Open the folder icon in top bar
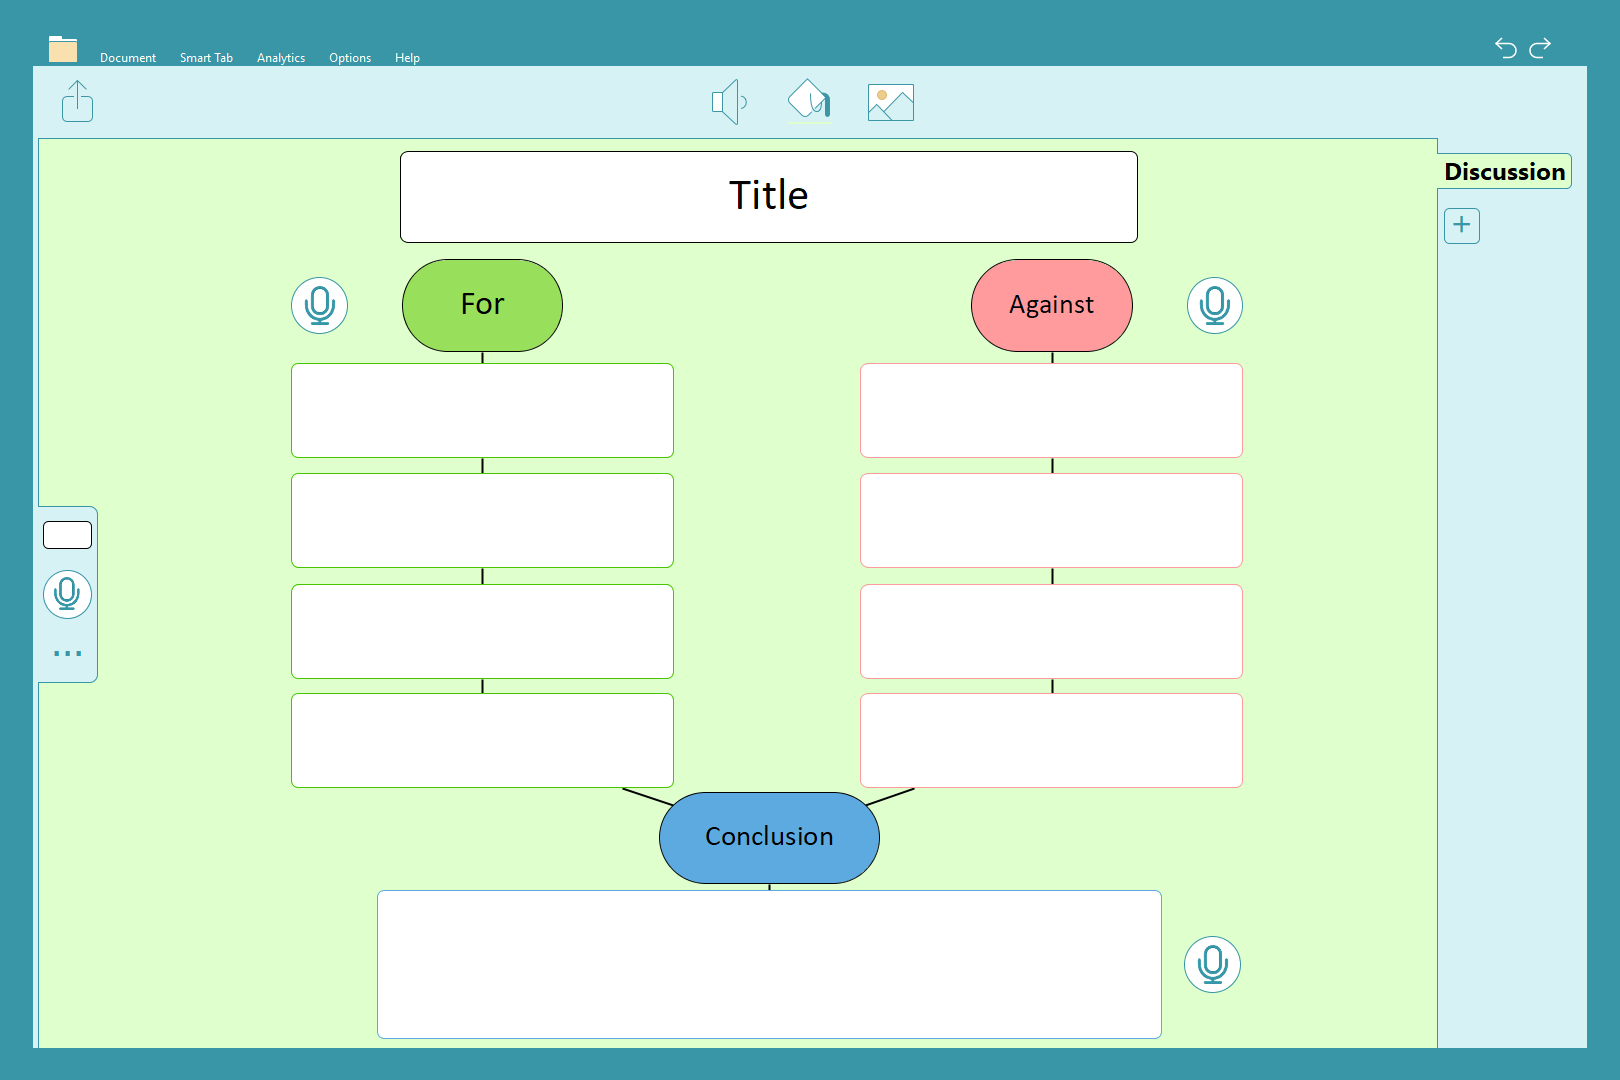This screenshot has height=1080, width=1620. tap(63, 49)
